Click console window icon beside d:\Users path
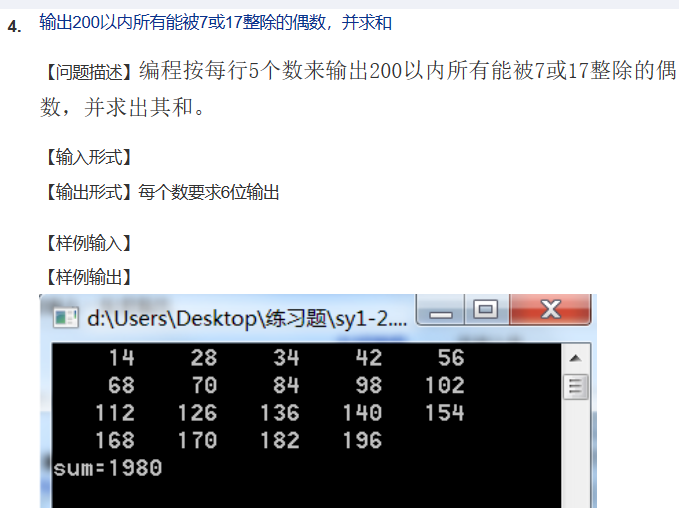The width and height of the screenshot is (679, 508). pos(66,318)
